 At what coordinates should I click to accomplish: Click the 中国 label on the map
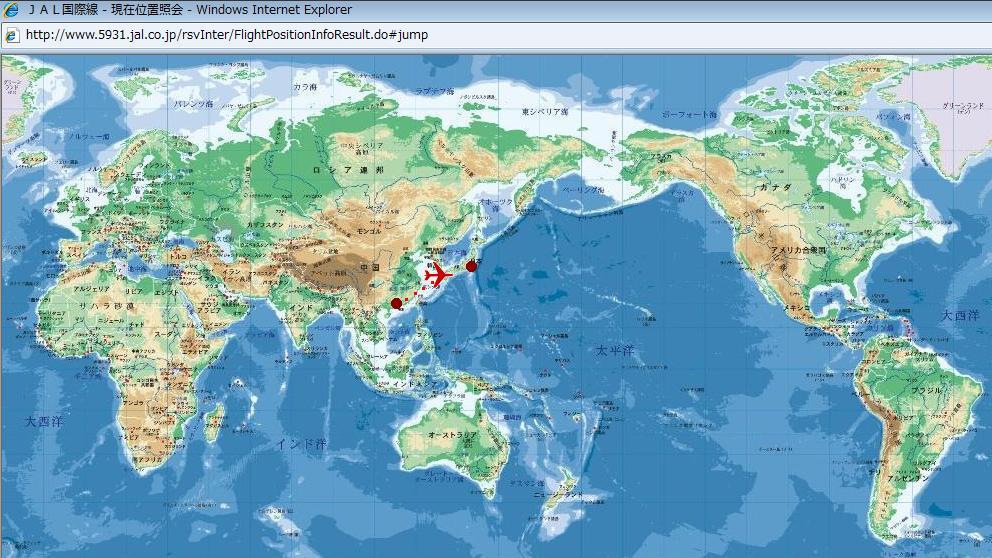tap(370, 268)
